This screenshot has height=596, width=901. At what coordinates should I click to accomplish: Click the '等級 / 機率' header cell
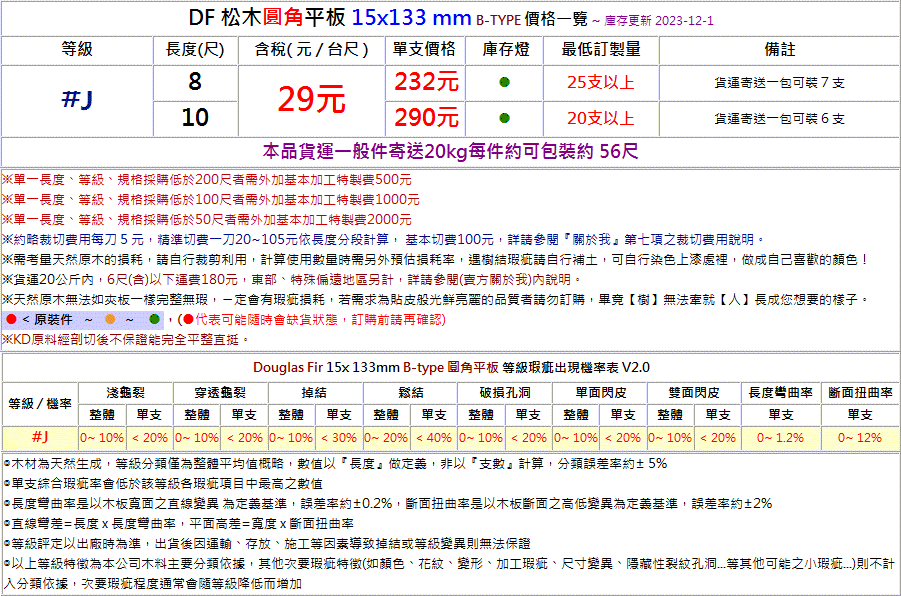(x=40, y=403)
